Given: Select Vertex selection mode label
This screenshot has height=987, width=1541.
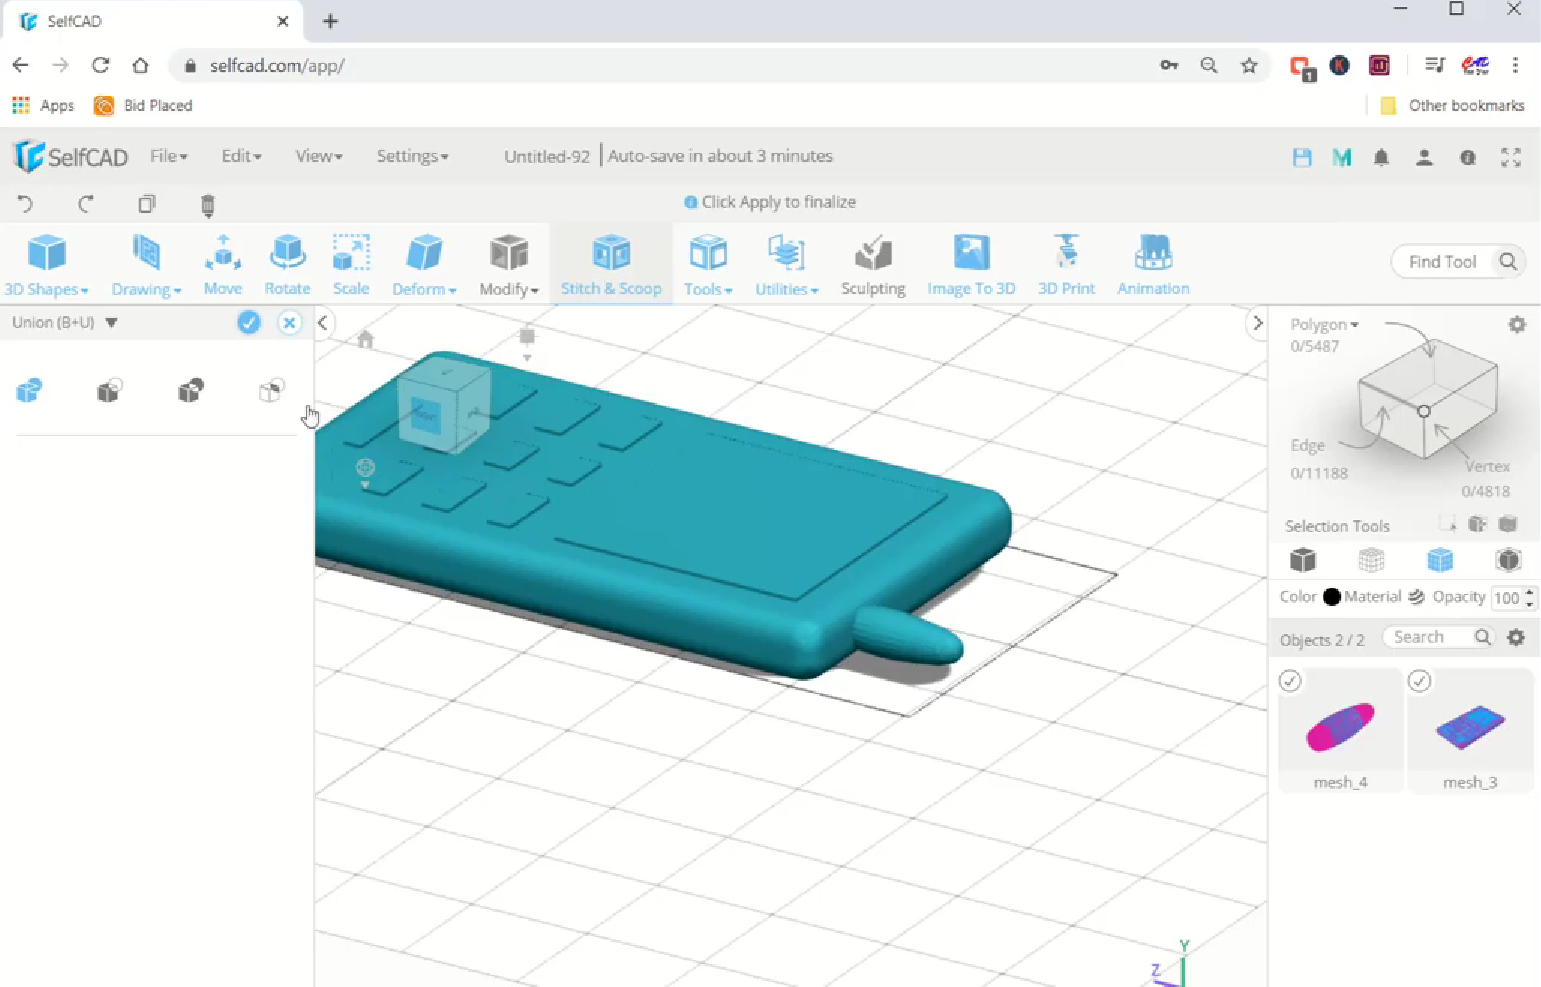Looking at the screenshot, I should [x=1487, y=466].
